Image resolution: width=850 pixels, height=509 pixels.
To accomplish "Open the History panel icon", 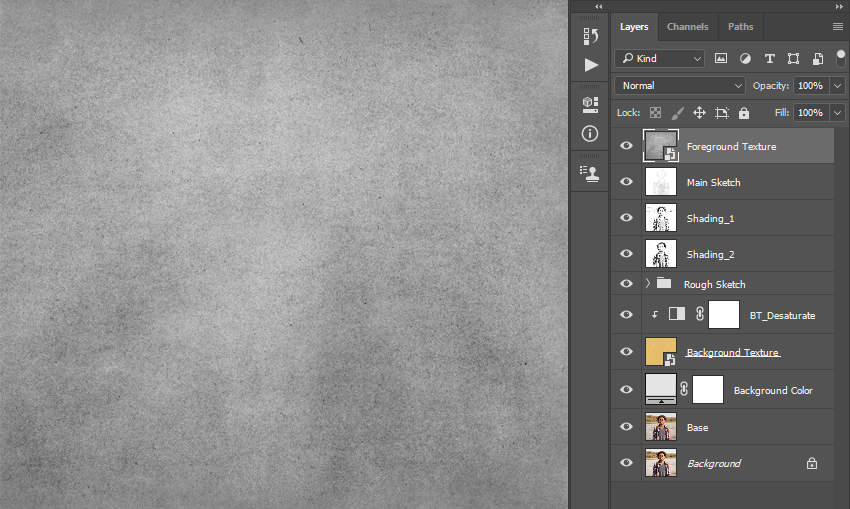I will [x=590, y=36].
